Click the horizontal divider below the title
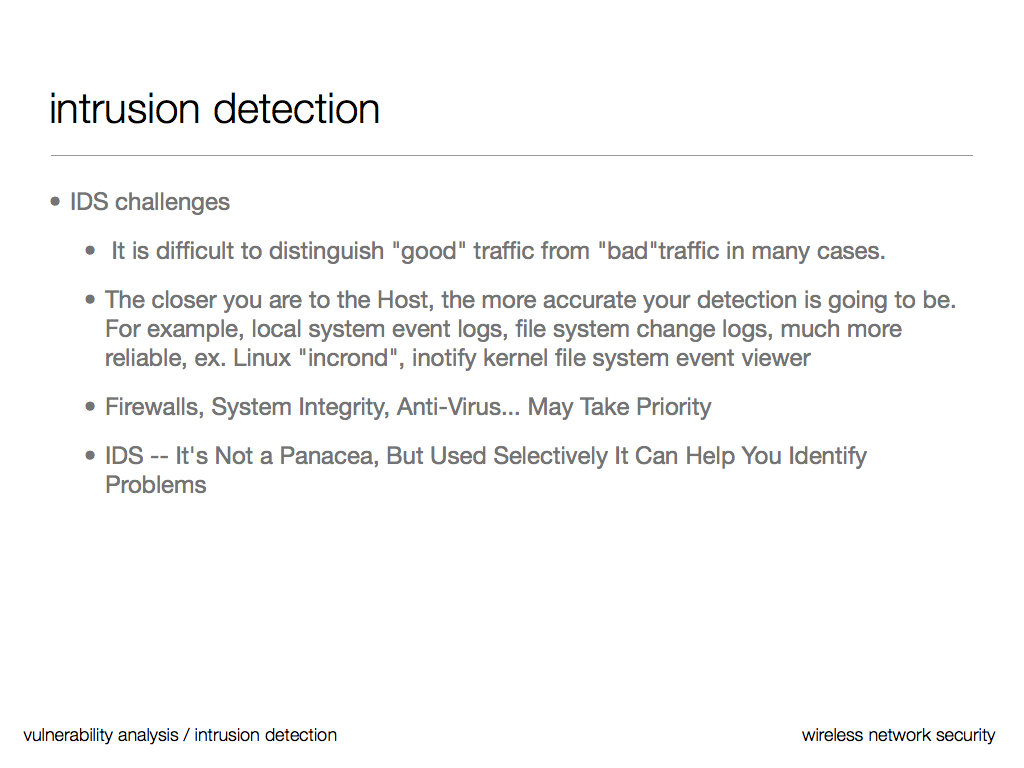This screenshot has height=768, width=1024. [x=511, y=156]
